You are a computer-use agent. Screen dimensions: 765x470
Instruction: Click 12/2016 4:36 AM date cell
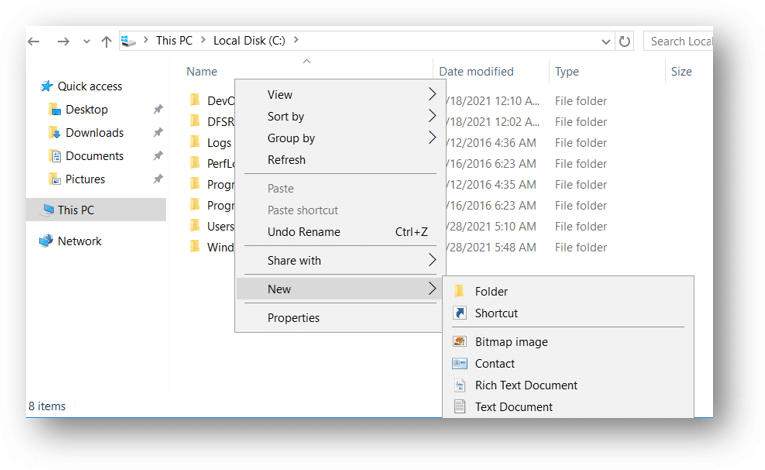491,143
